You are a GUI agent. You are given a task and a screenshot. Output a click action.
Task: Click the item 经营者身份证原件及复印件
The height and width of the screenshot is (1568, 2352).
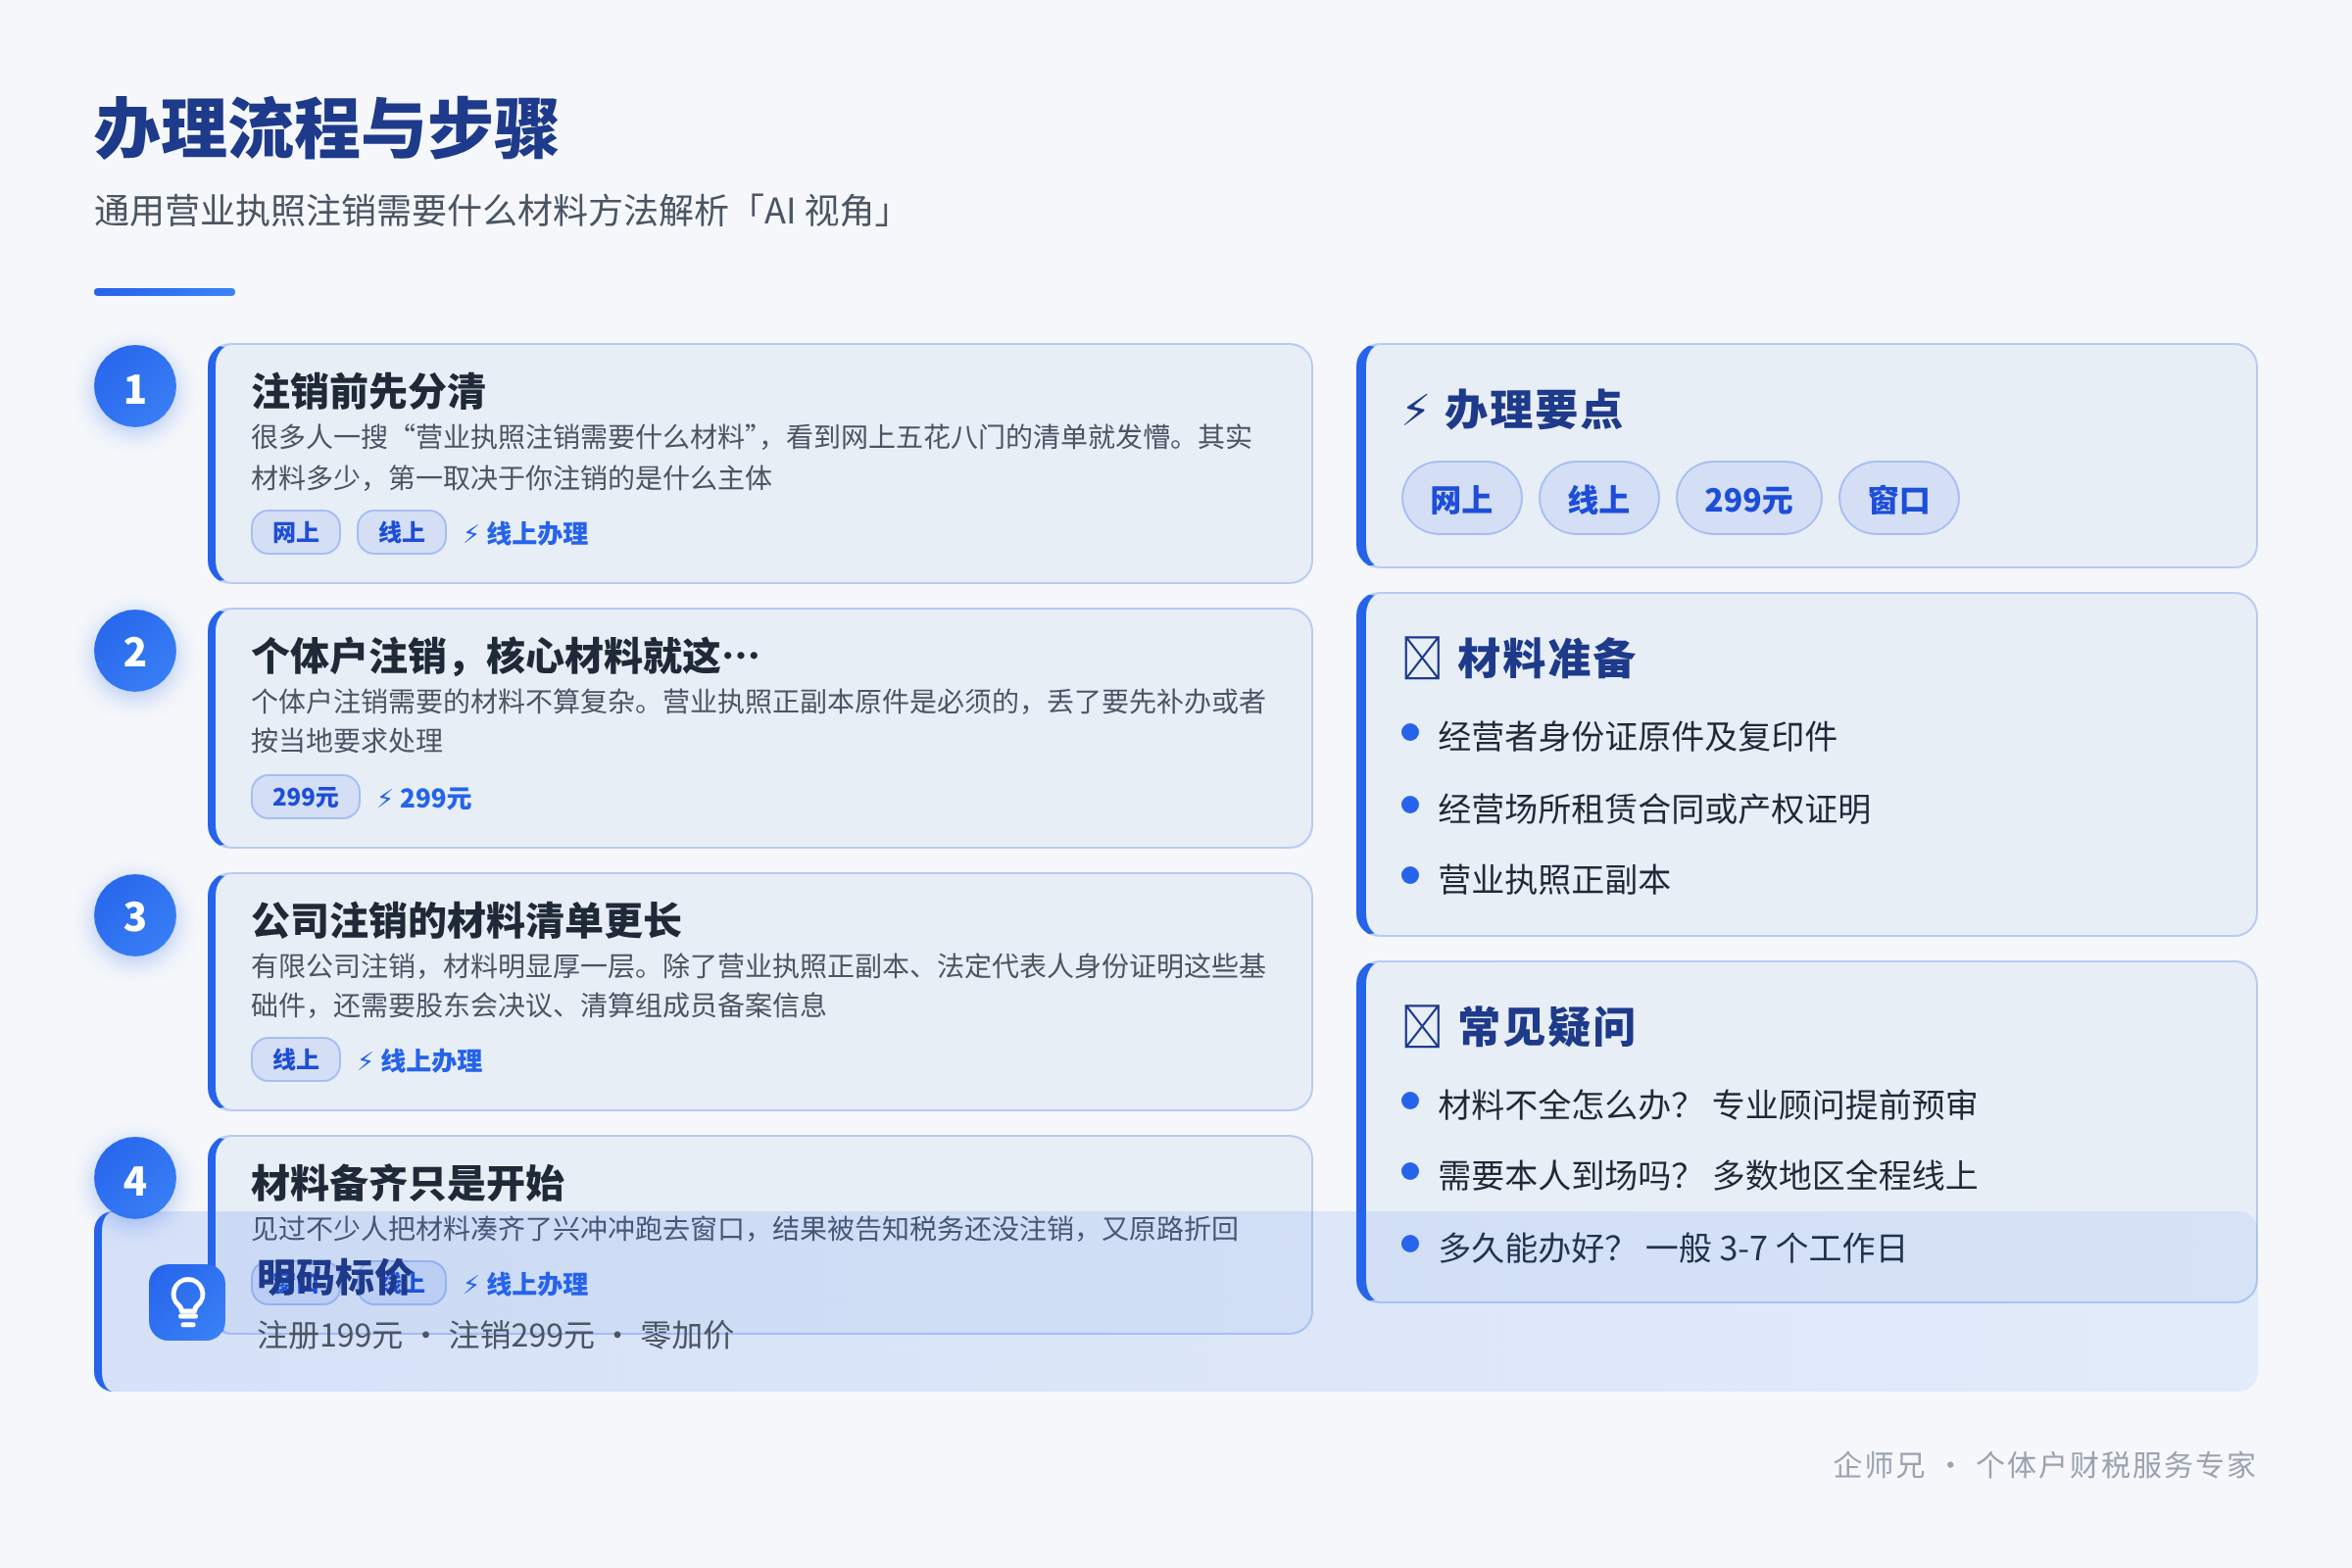[1637, 736]
